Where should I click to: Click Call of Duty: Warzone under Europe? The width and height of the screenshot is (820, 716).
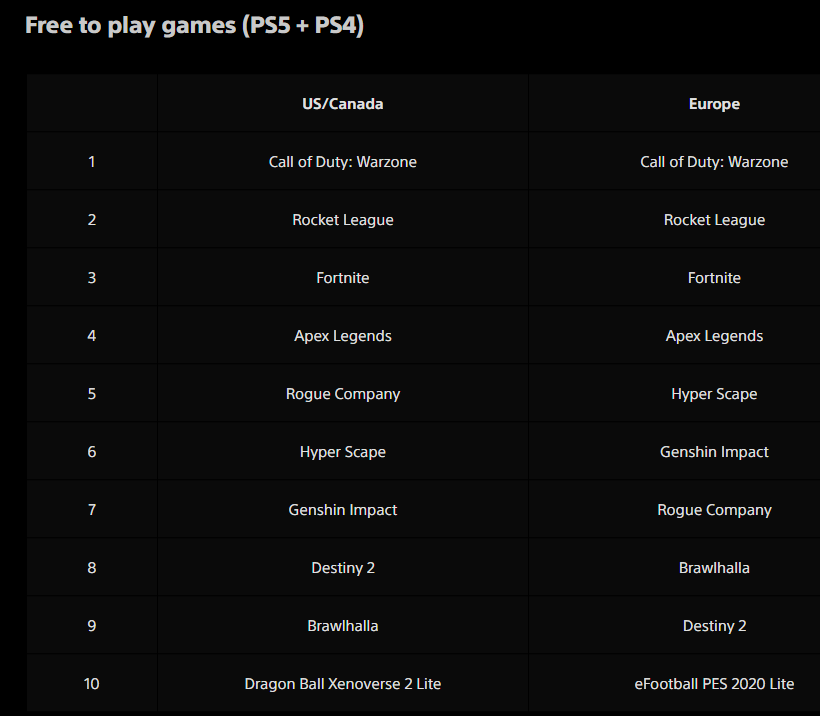pyautogui.click(x=714, y=162)
